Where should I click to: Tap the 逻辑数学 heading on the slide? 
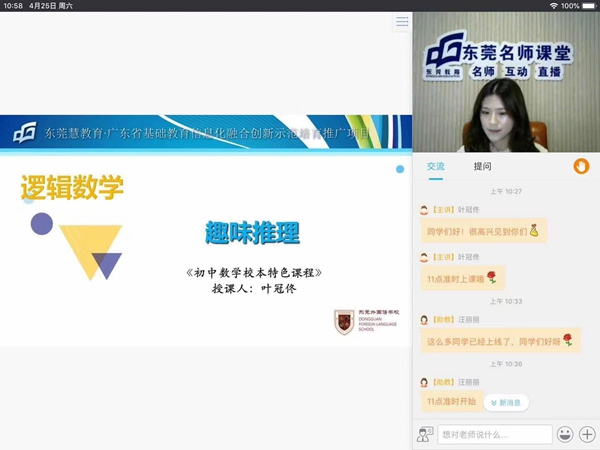point(72,187)
